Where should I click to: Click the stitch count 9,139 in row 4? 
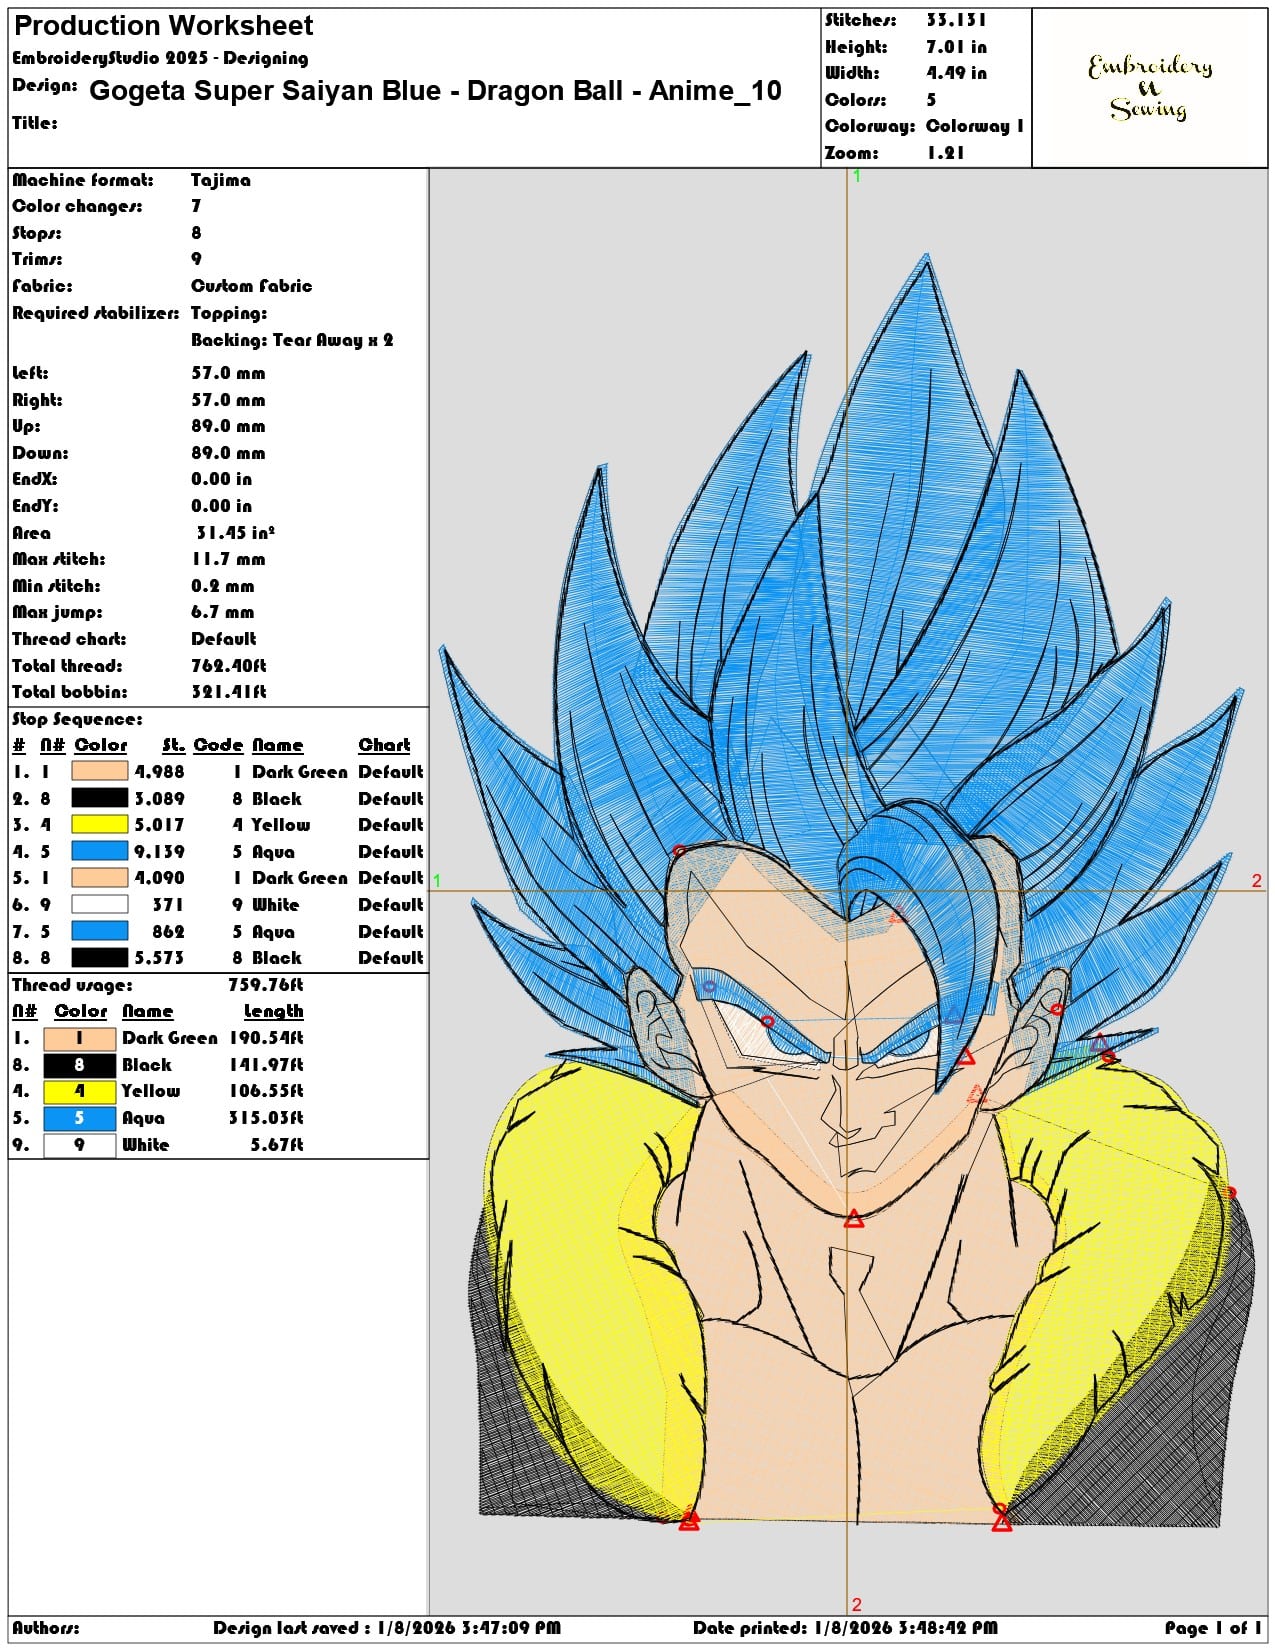(160, 852)
